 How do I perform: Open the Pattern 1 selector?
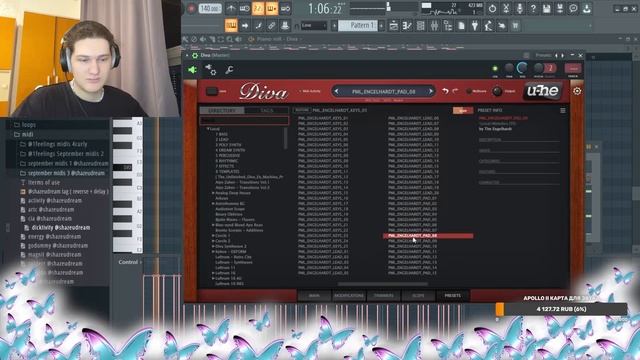(x=358, y=26)
